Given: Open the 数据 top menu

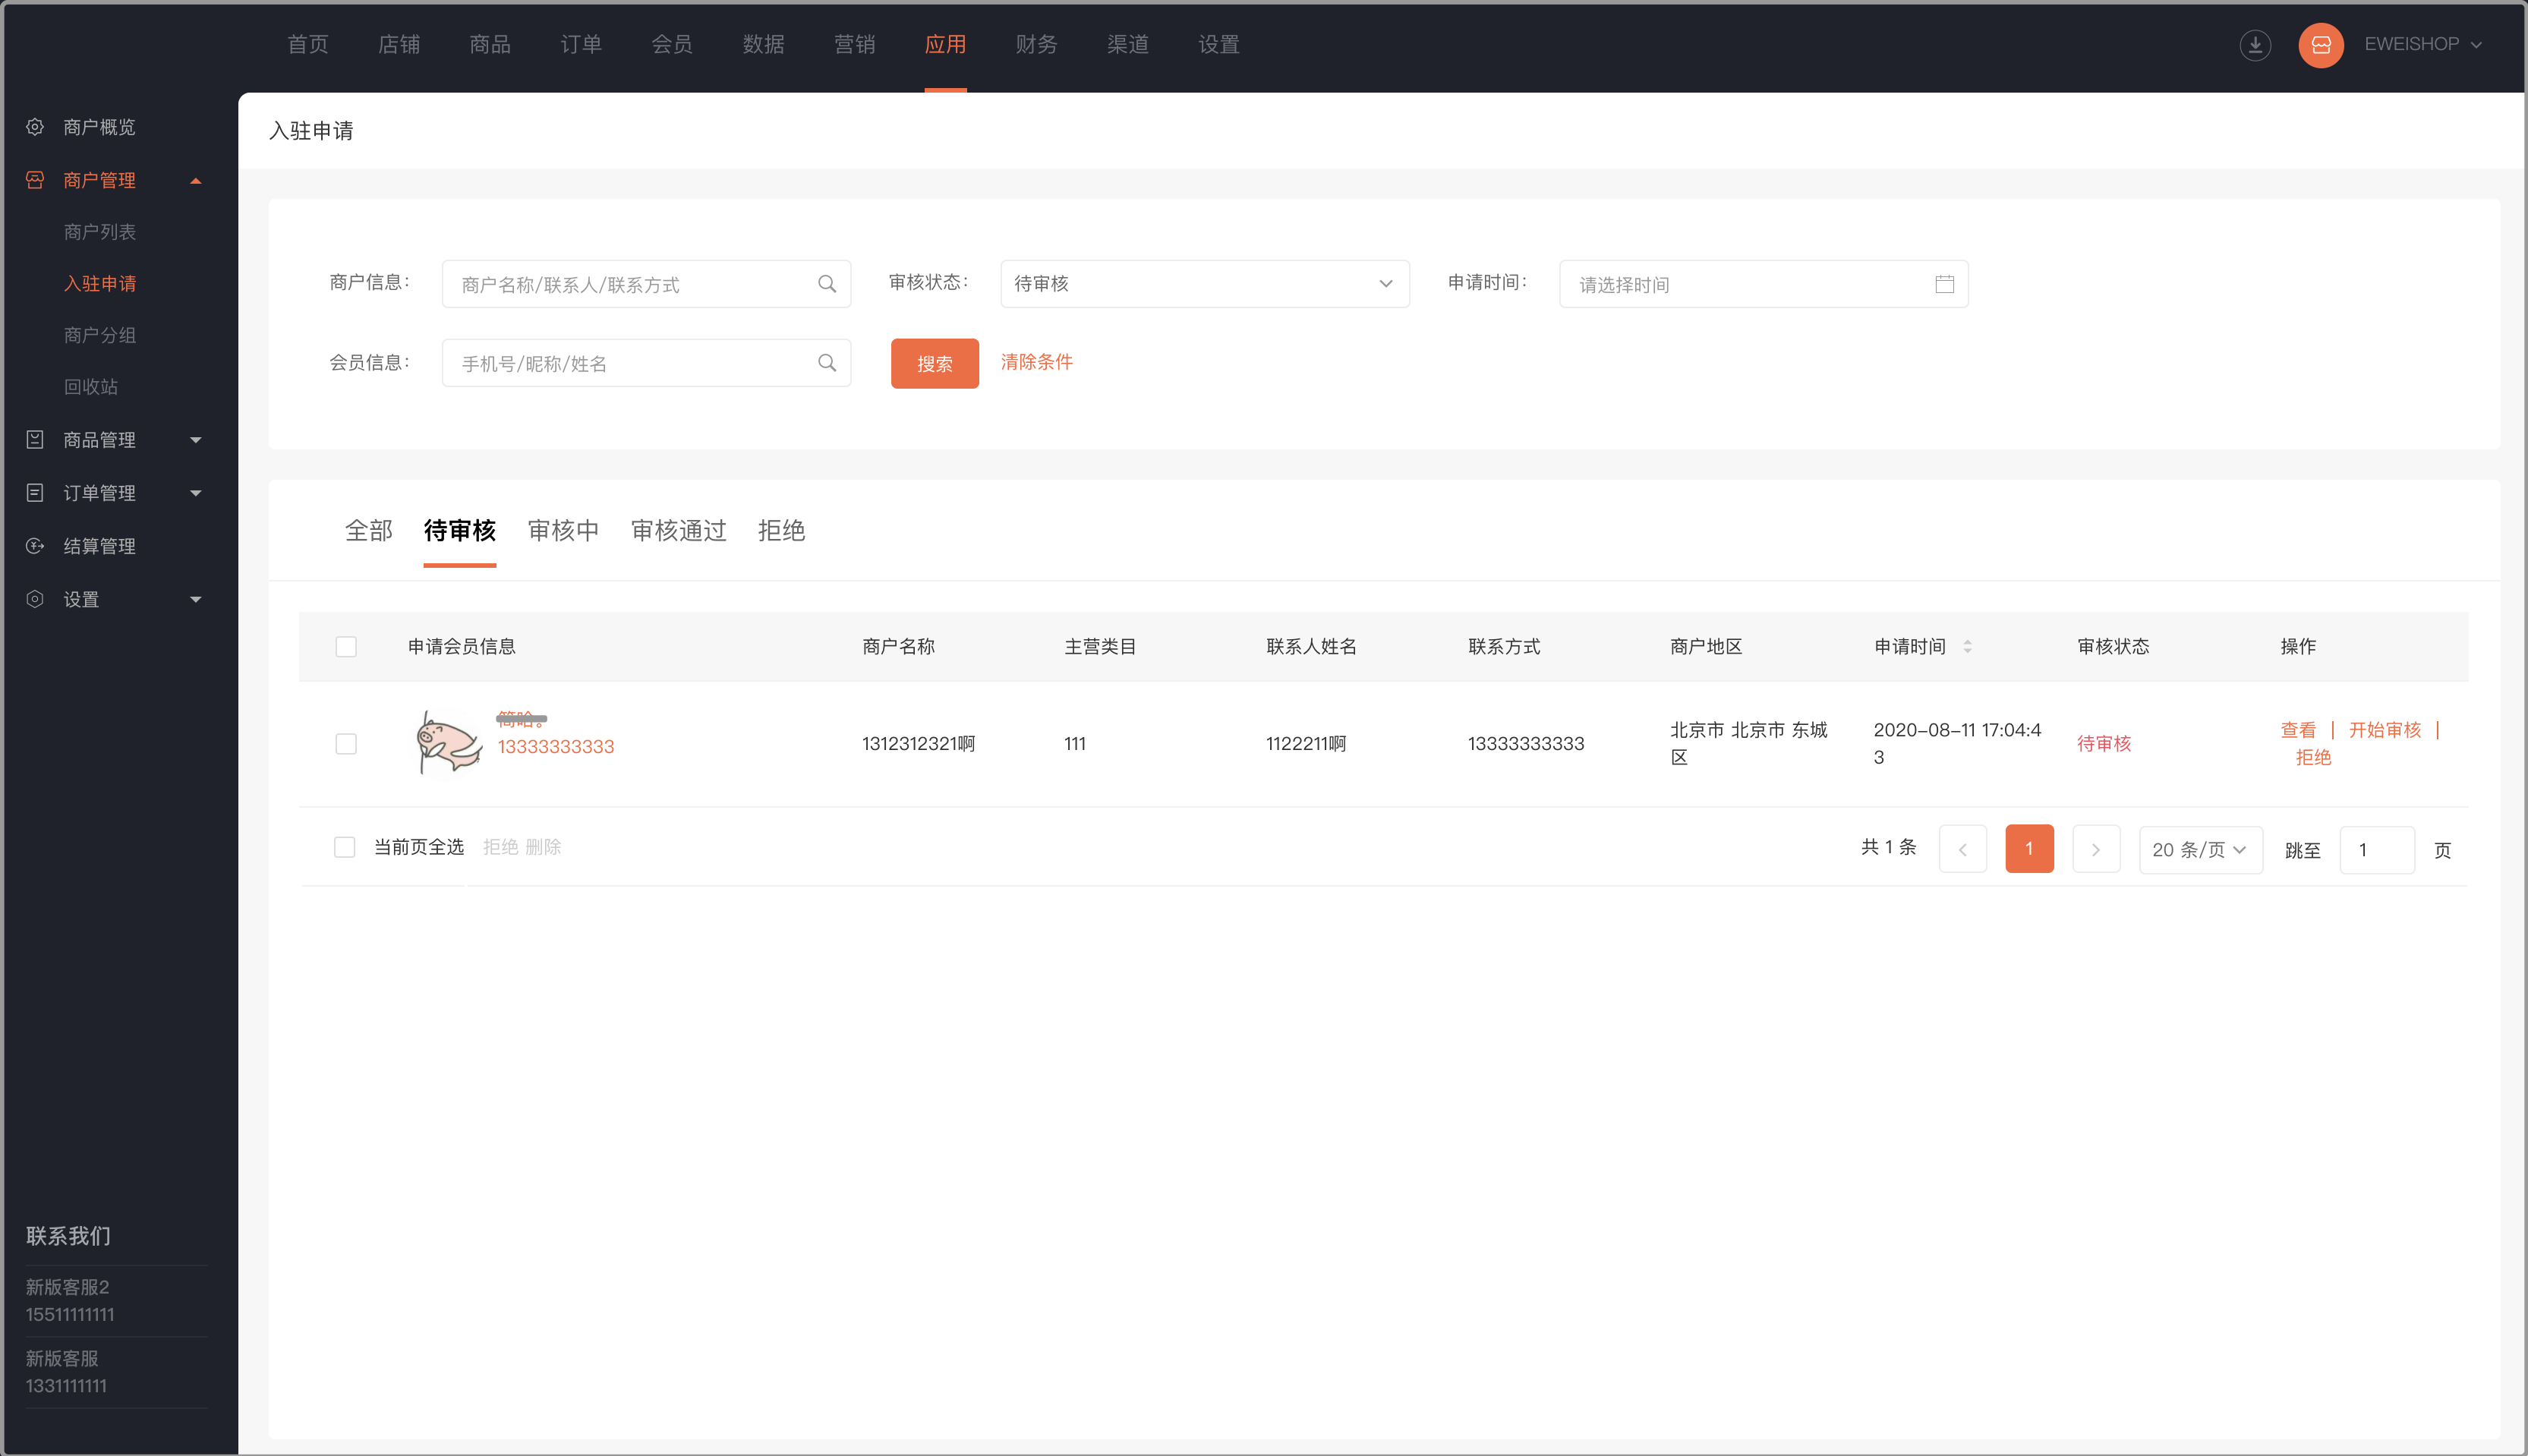Looking at the screenshot, I should 763,44.
